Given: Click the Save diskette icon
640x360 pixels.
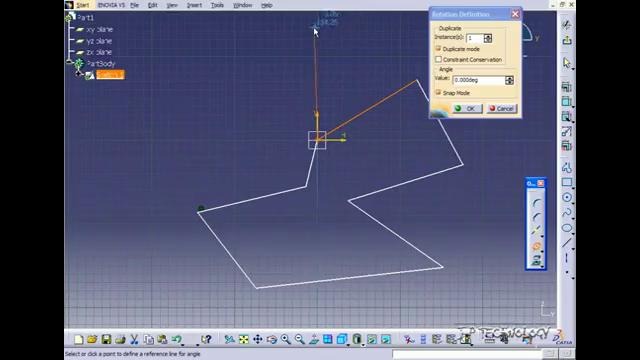Looking at the screenshot, I should (x=106, y=339).
